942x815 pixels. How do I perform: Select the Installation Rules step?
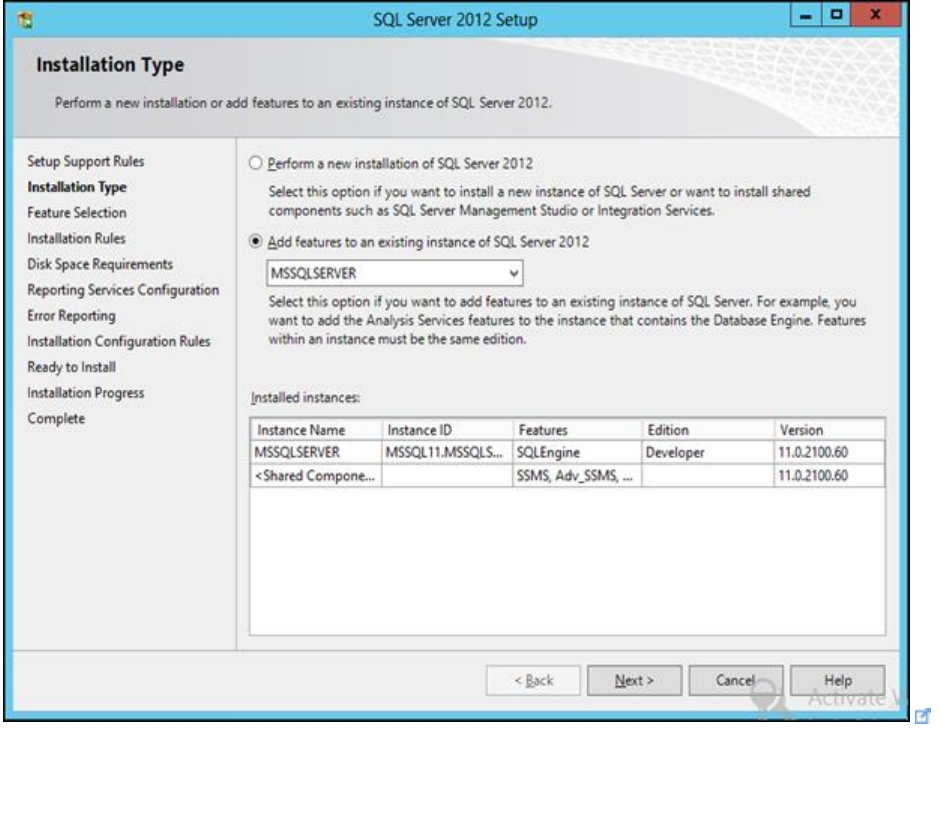76,238
